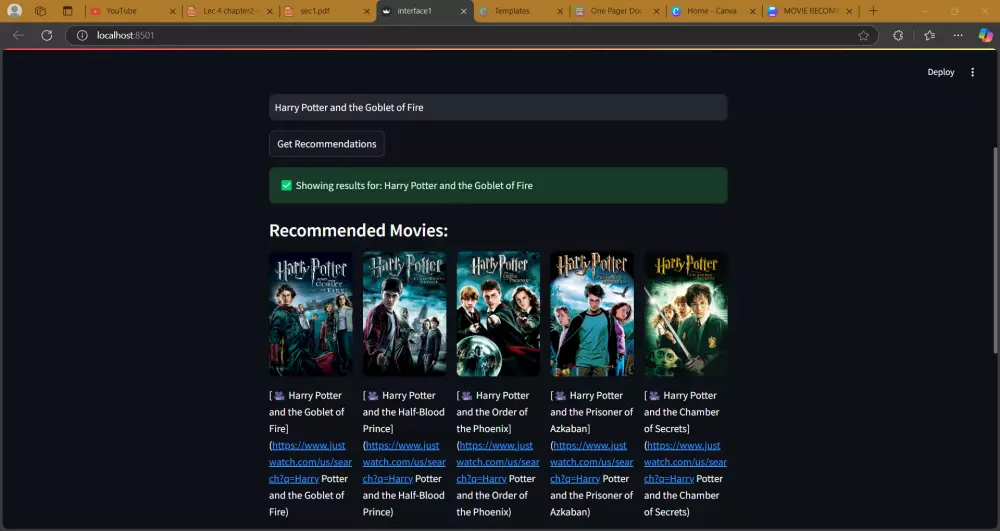Viewport: 1000px width, 531px height.
Task: Open the browser extensions icon
Action: (898, 36)
